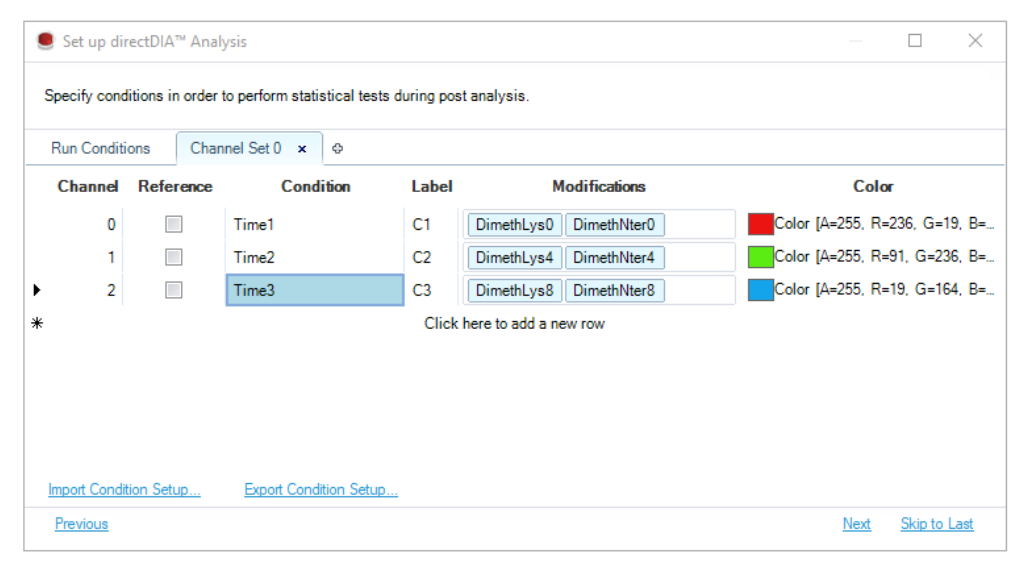The width and height of the screenshot is (1029, 571).
Task: Go to the Previous page
Action: pyautogui.click(x=81, y=524)
